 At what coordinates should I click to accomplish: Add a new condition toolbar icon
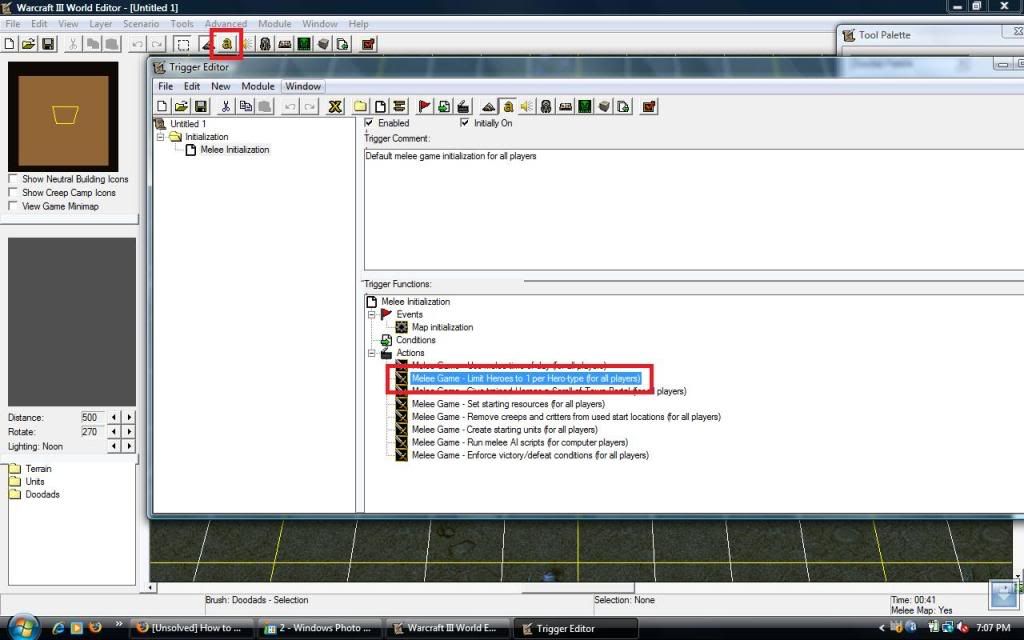[x=444, y=106]
